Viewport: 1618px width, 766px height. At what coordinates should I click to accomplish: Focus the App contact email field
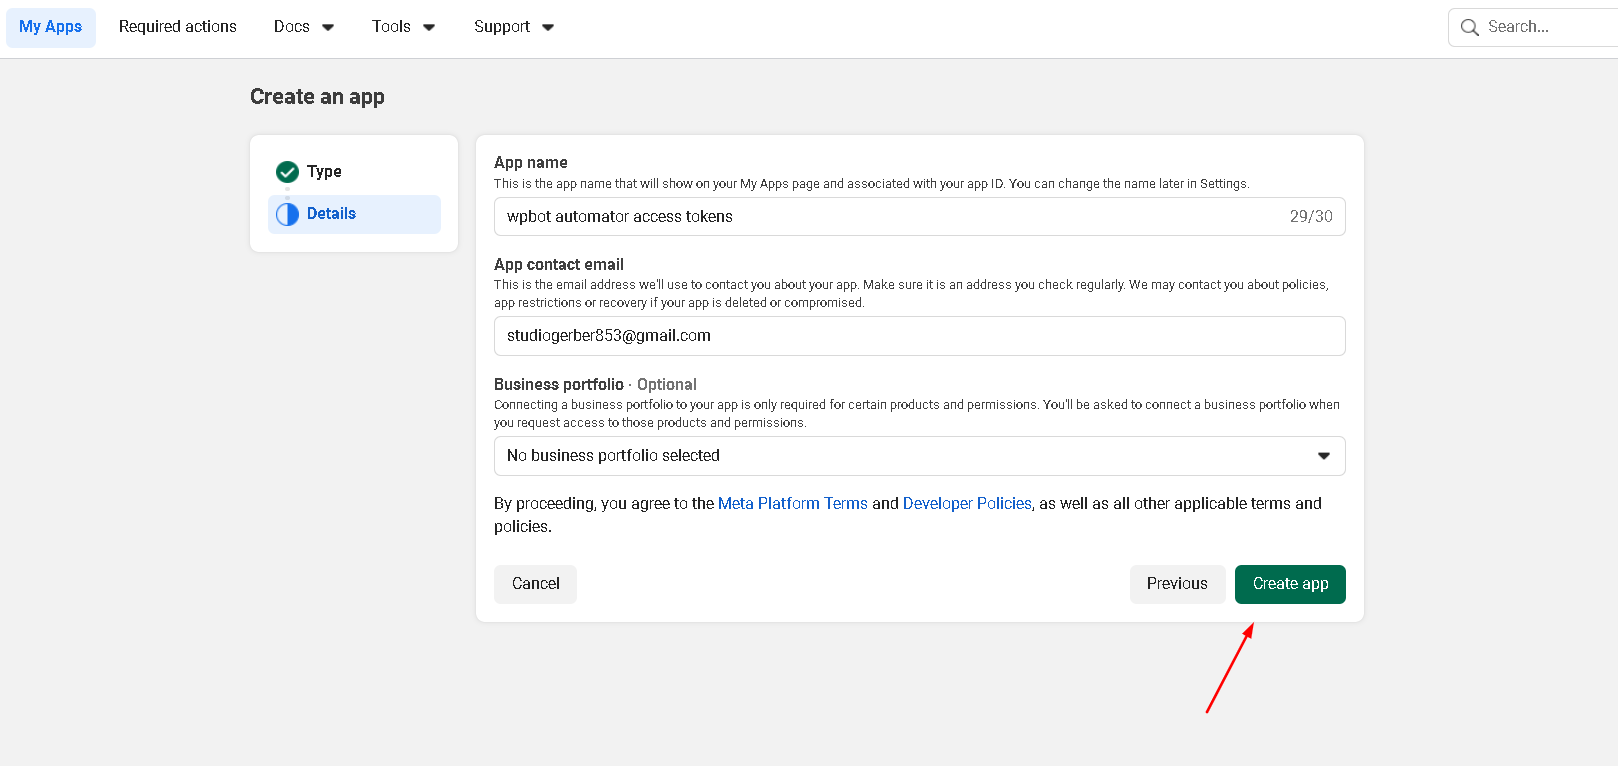tap(919, 336)
